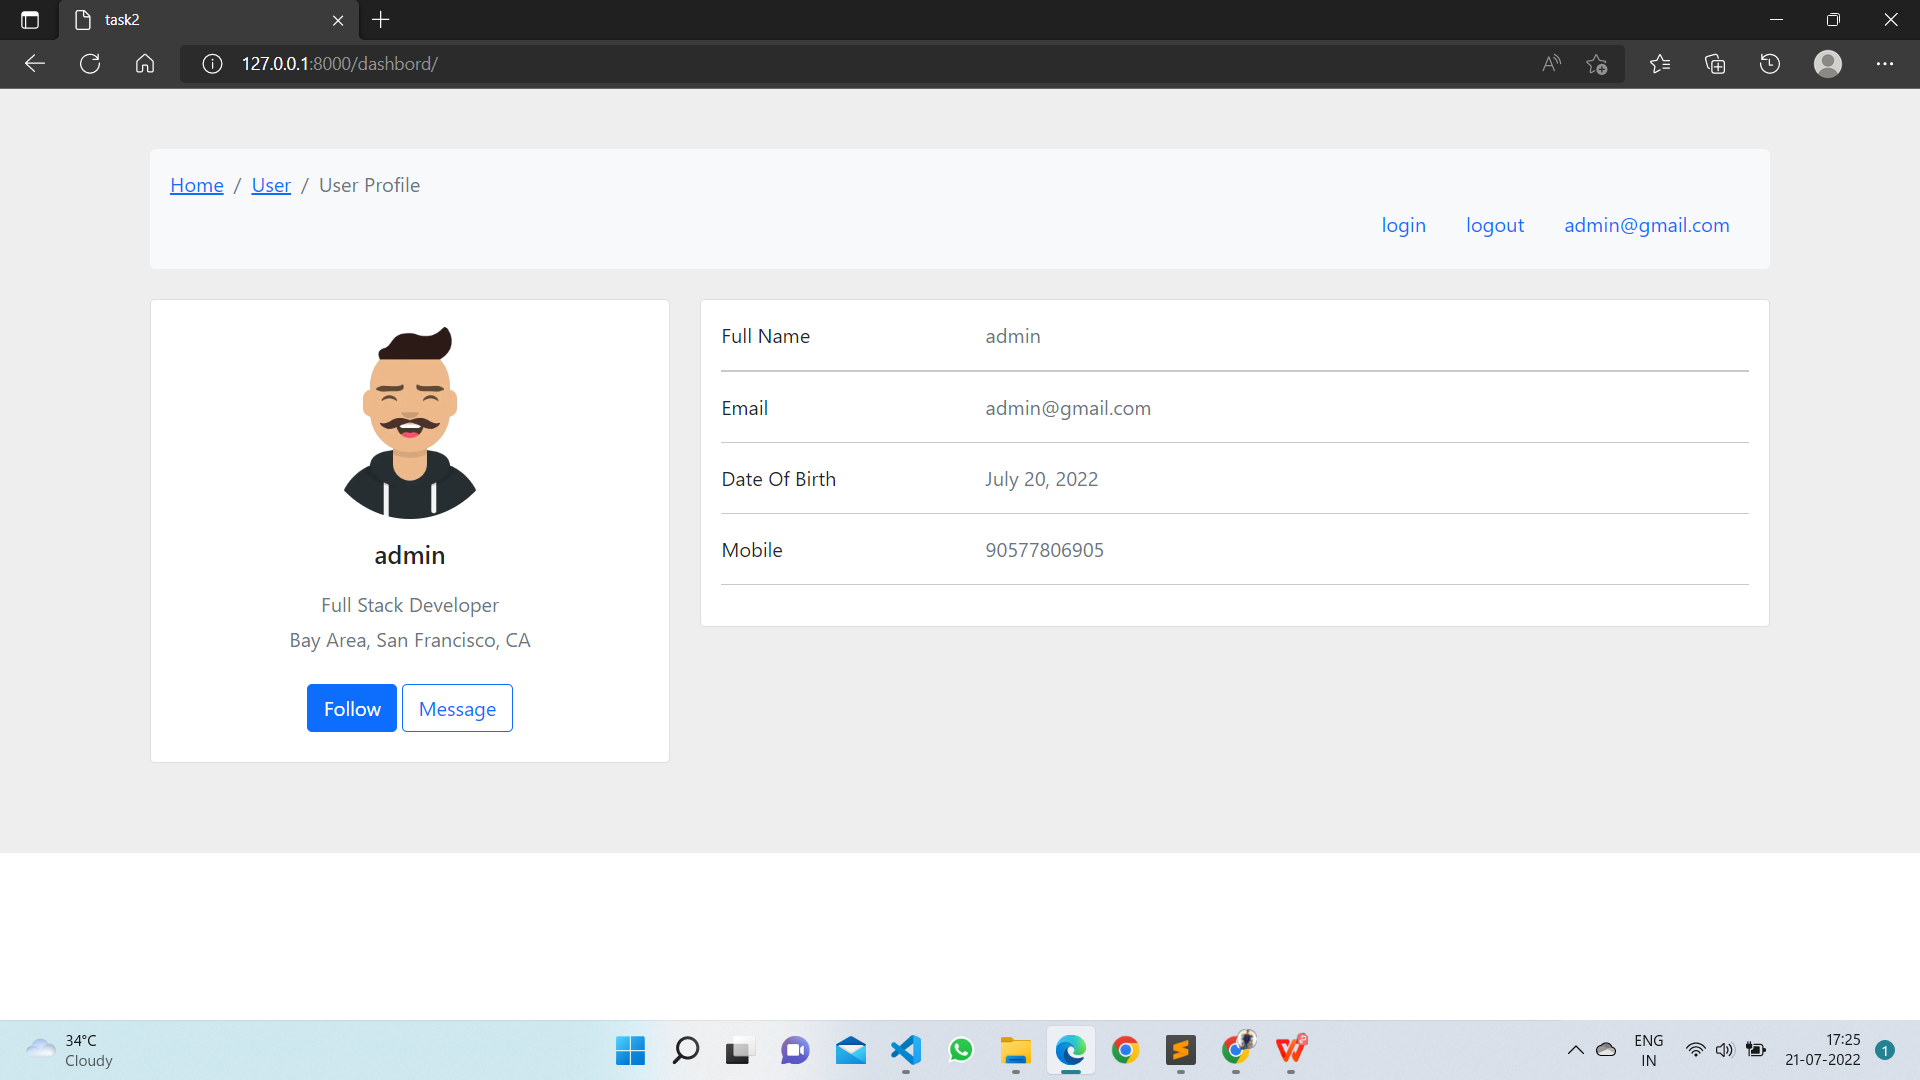Click the User Profile breadcrumb text
This screenshot has height=1080, width=1920.
[x=369, y=185]
